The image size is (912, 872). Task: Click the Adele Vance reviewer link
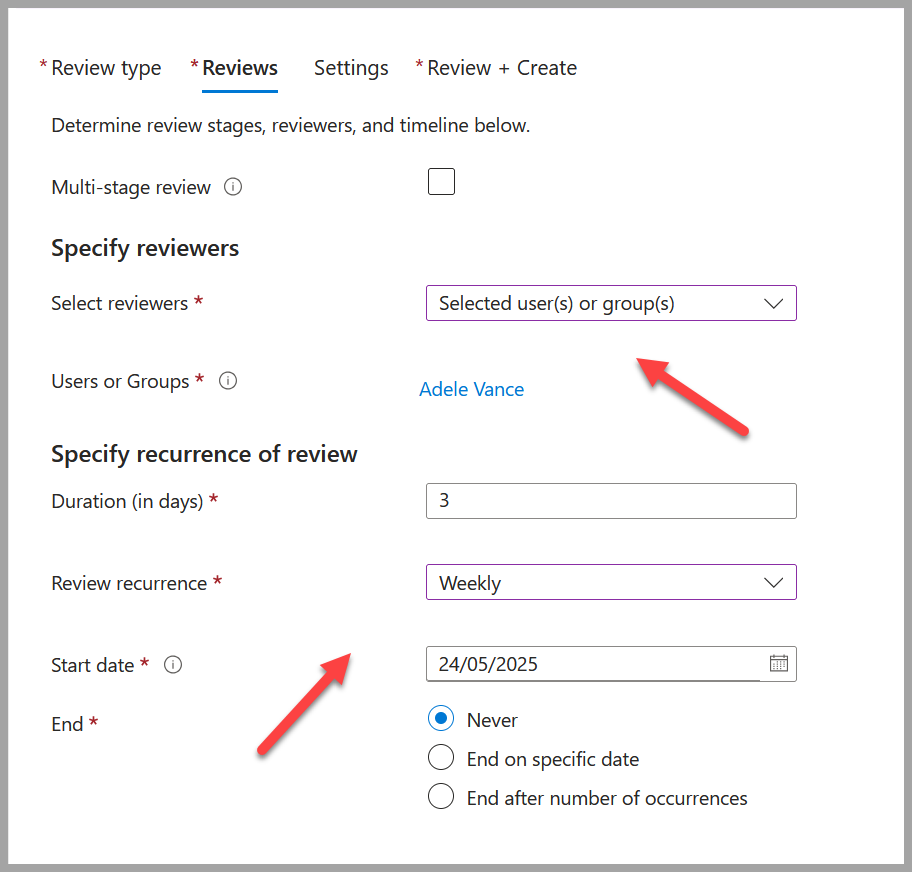[472, 389]
